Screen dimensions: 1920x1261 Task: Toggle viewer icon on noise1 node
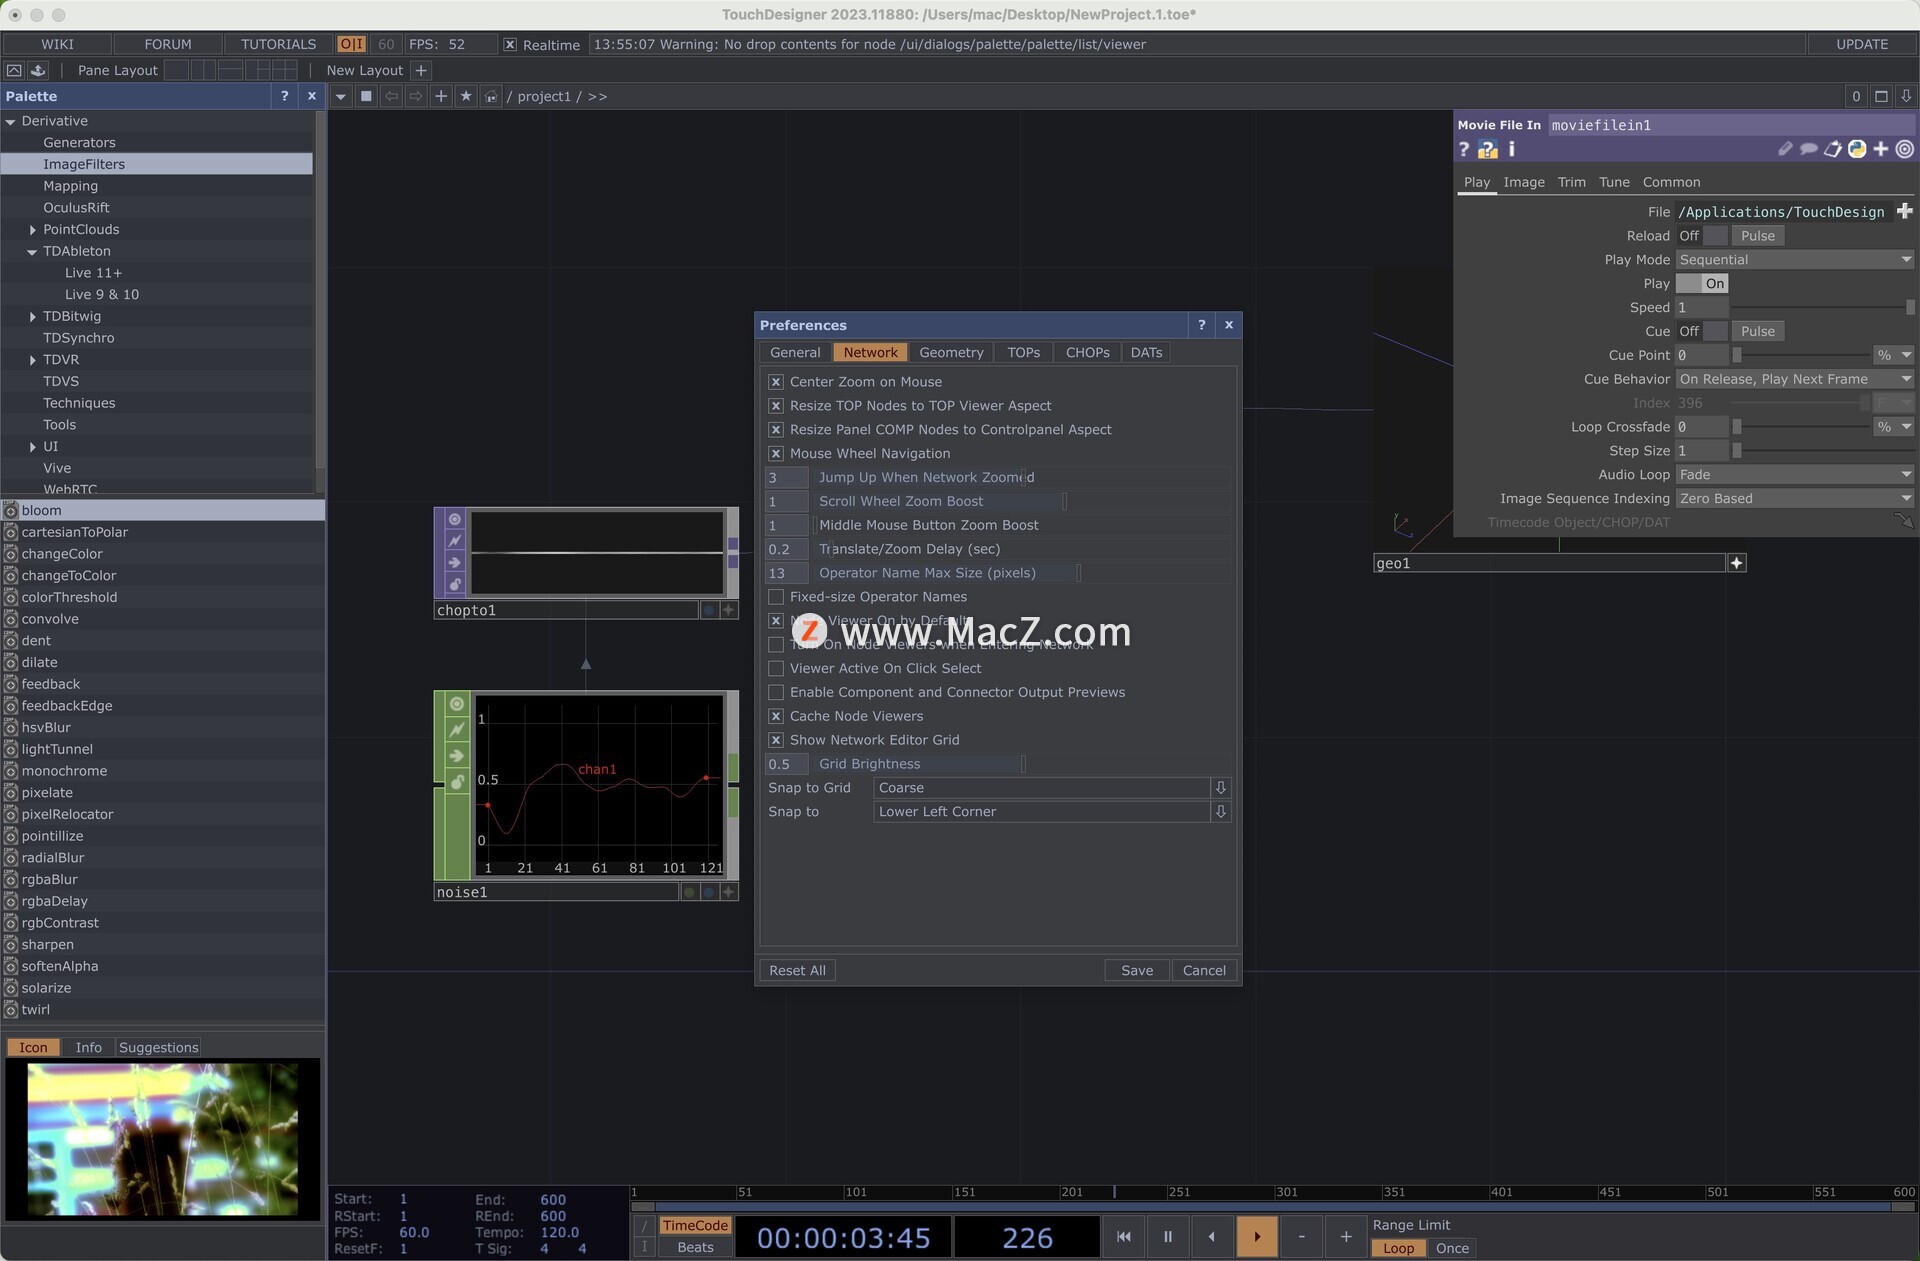[457, 704]
